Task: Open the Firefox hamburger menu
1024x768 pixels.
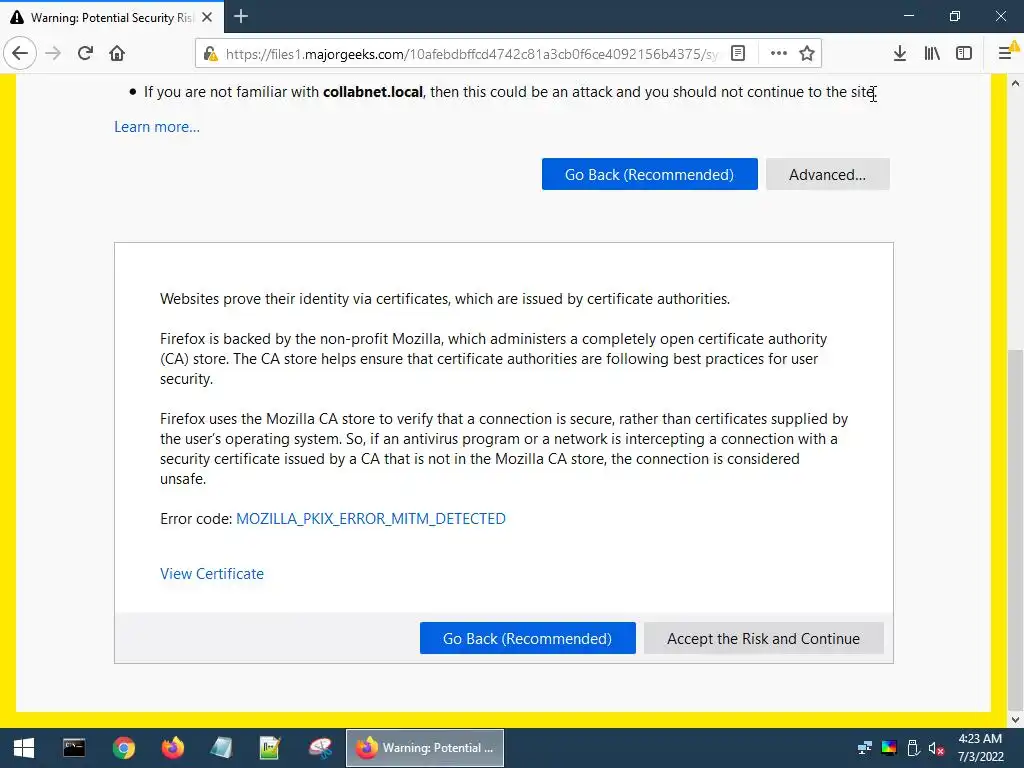Action: click(x=1006, y=53)
